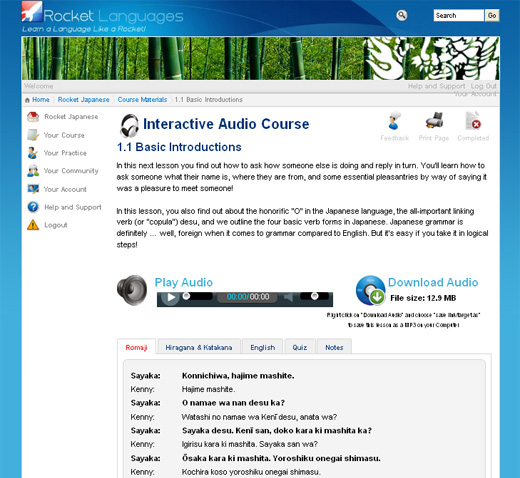Click Log Out link in top bar
Image resolution: width=520 pixels, height=478 pixels.
coord(484,86)
